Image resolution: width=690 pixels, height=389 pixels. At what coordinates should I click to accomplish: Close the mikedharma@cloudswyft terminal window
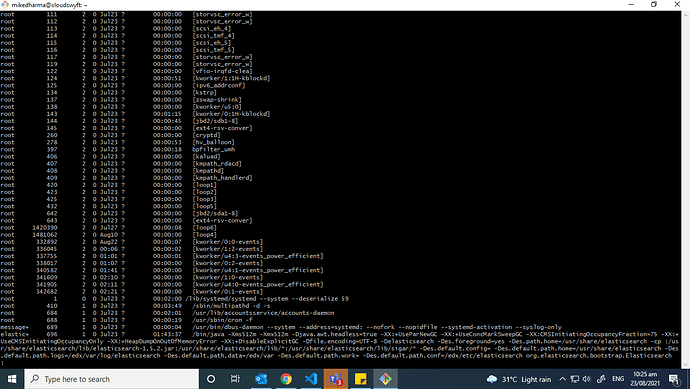[677, 4]
